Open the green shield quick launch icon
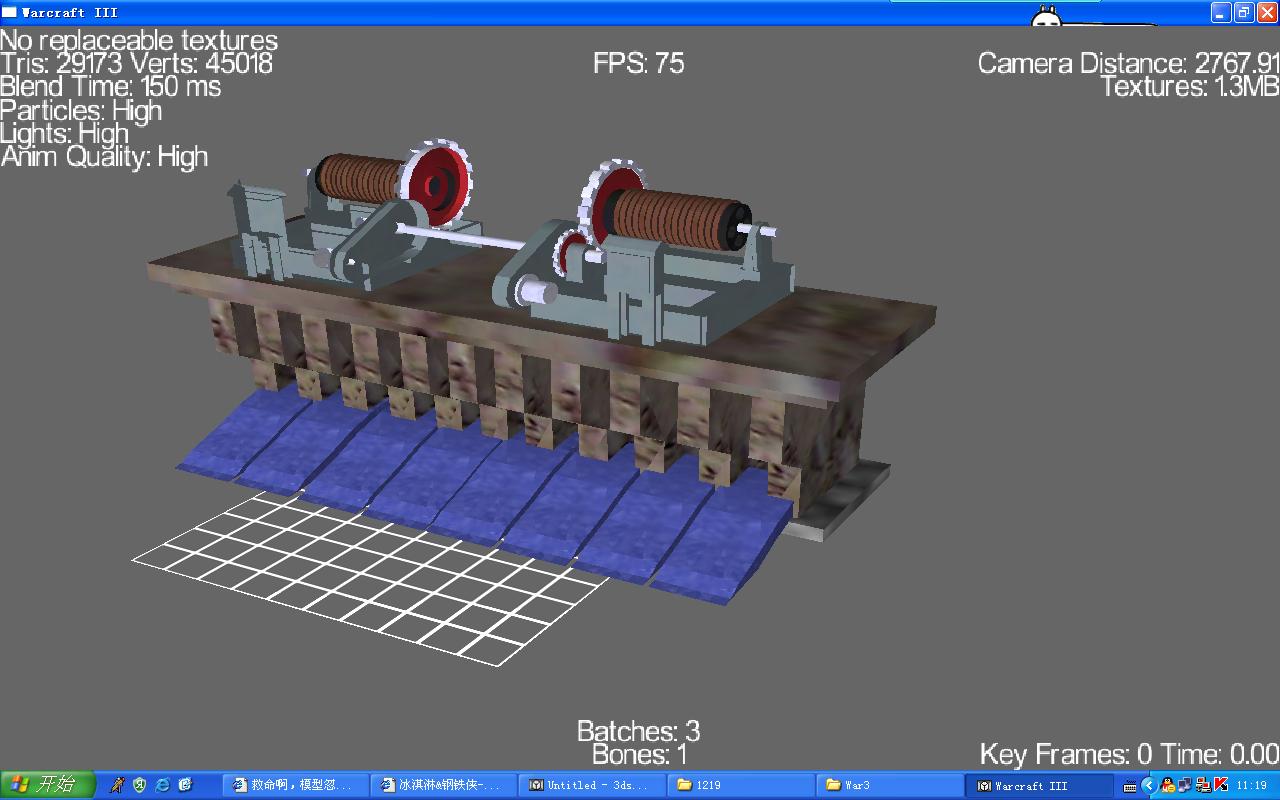This screenshot has height=800, width=1280. pos(139,785)
